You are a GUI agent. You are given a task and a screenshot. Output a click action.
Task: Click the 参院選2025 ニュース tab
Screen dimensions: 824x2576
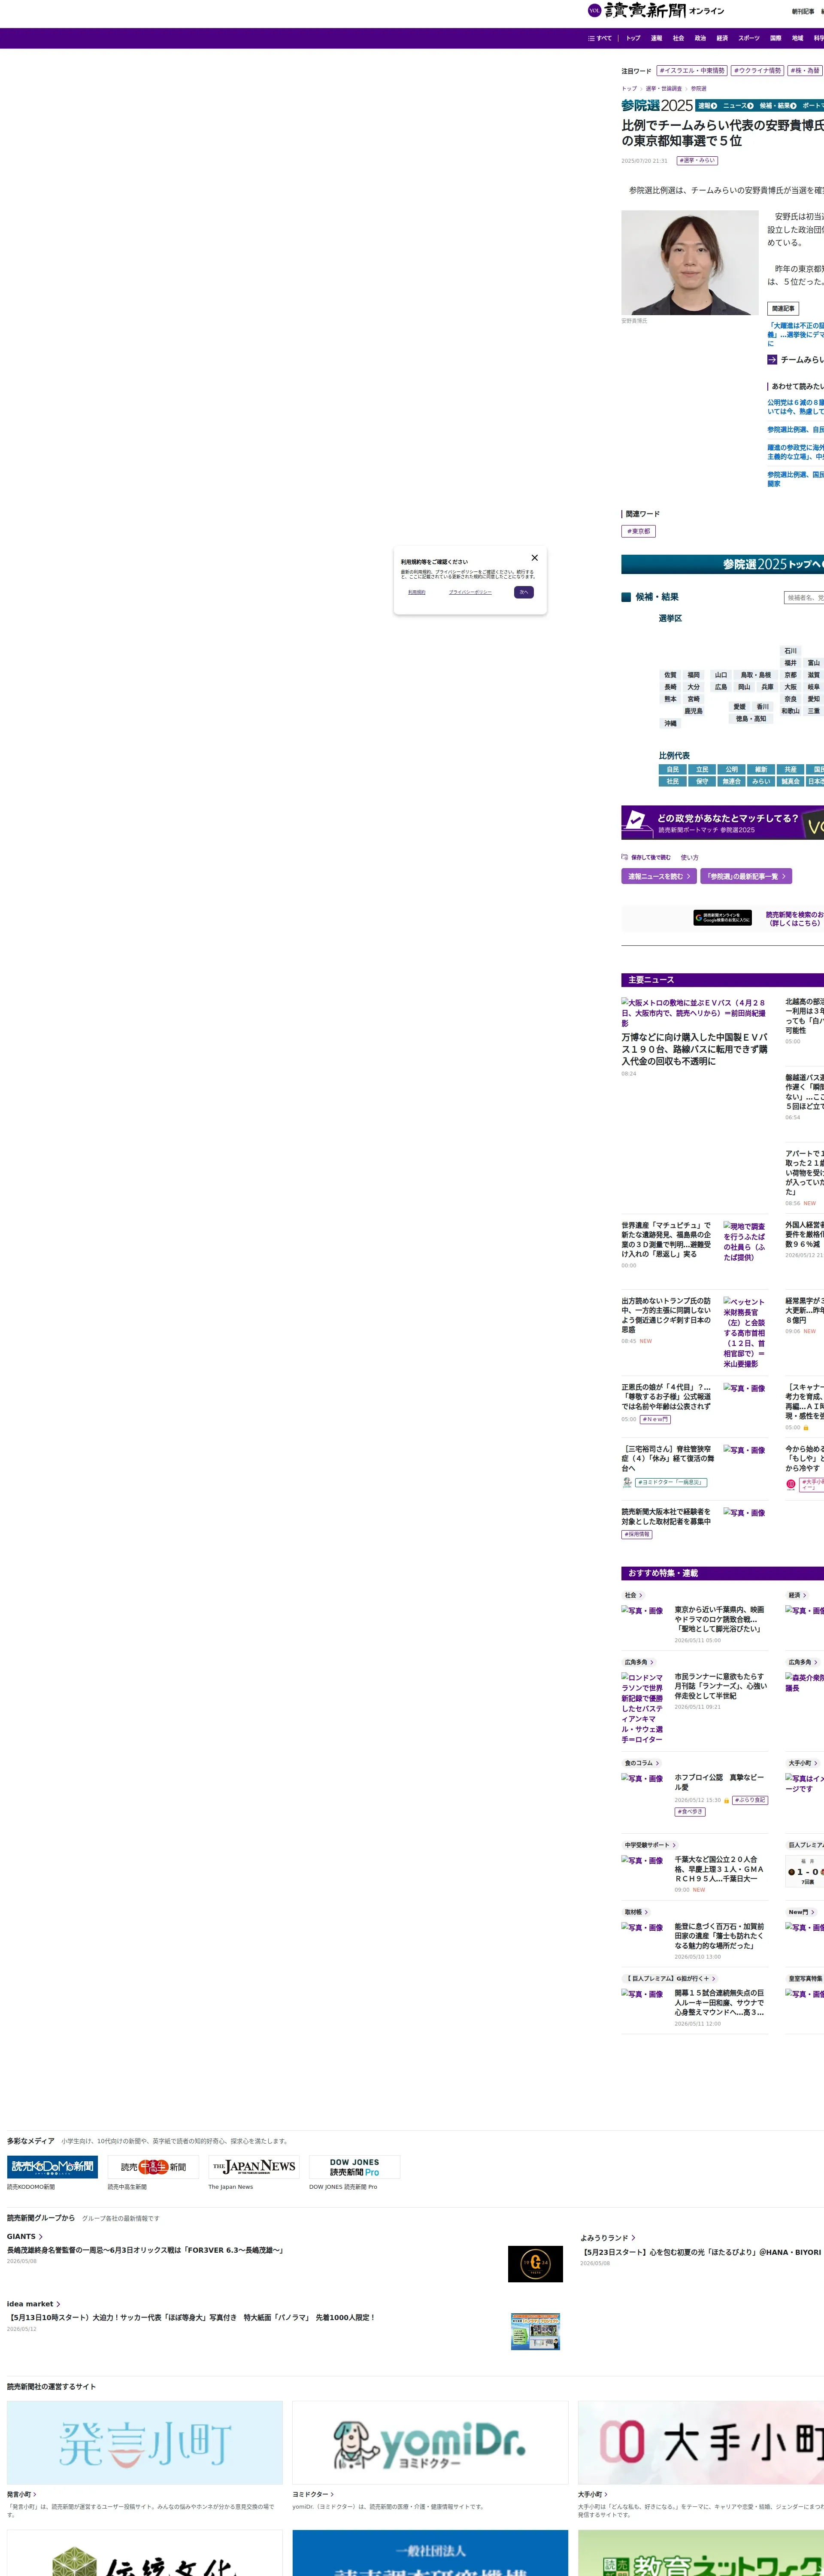tap(738, 106)
